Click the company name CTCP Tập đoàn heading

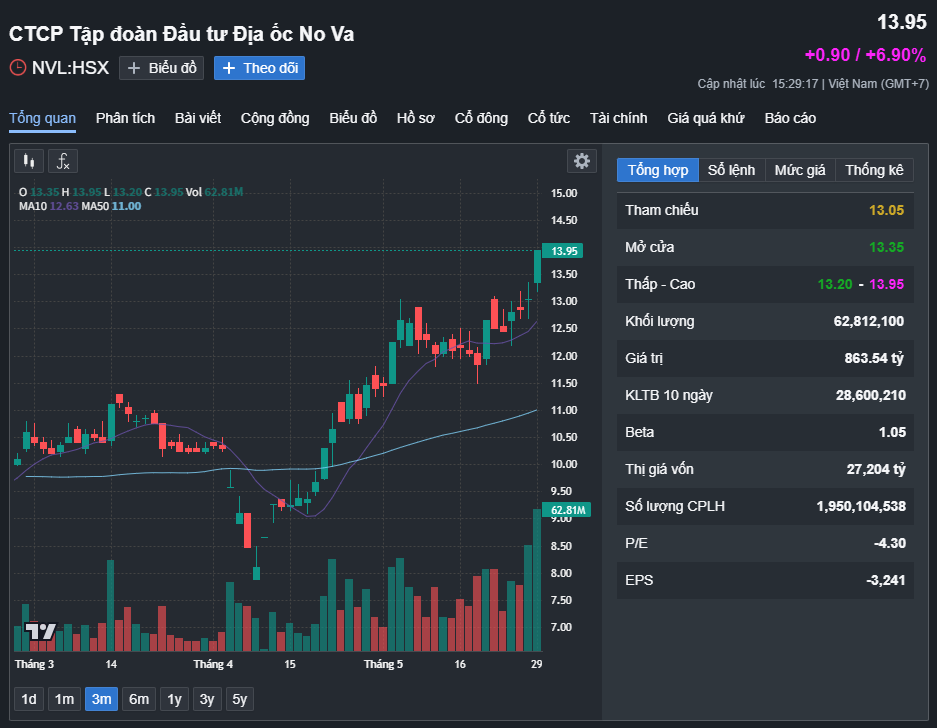pyautogui.click(x=182, y=34)
